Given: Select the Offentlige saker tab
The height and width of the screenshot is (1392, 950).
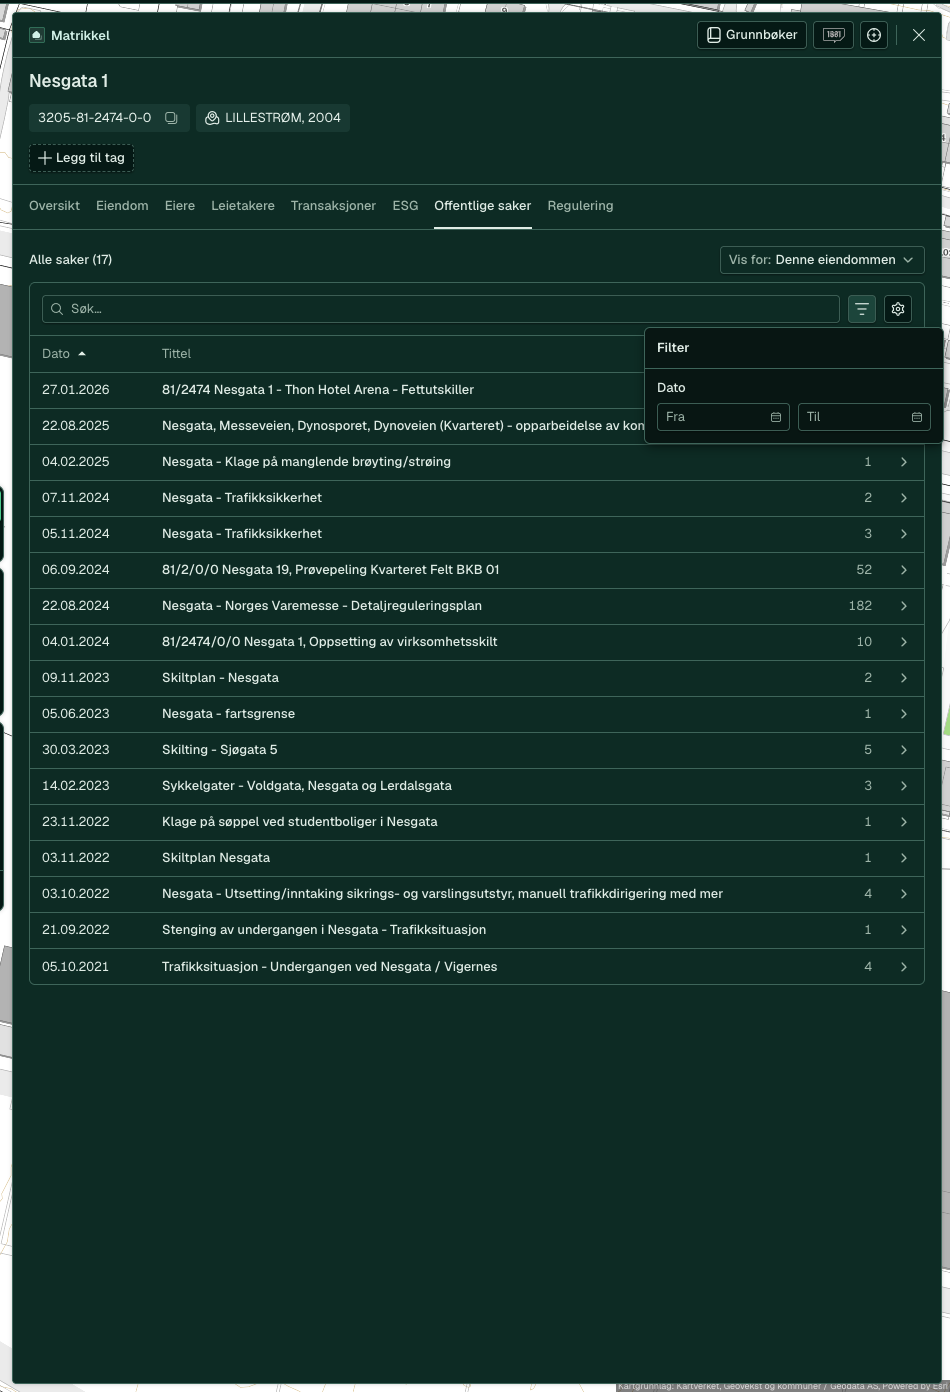Looking at the screenshot, I should (483, 206).
